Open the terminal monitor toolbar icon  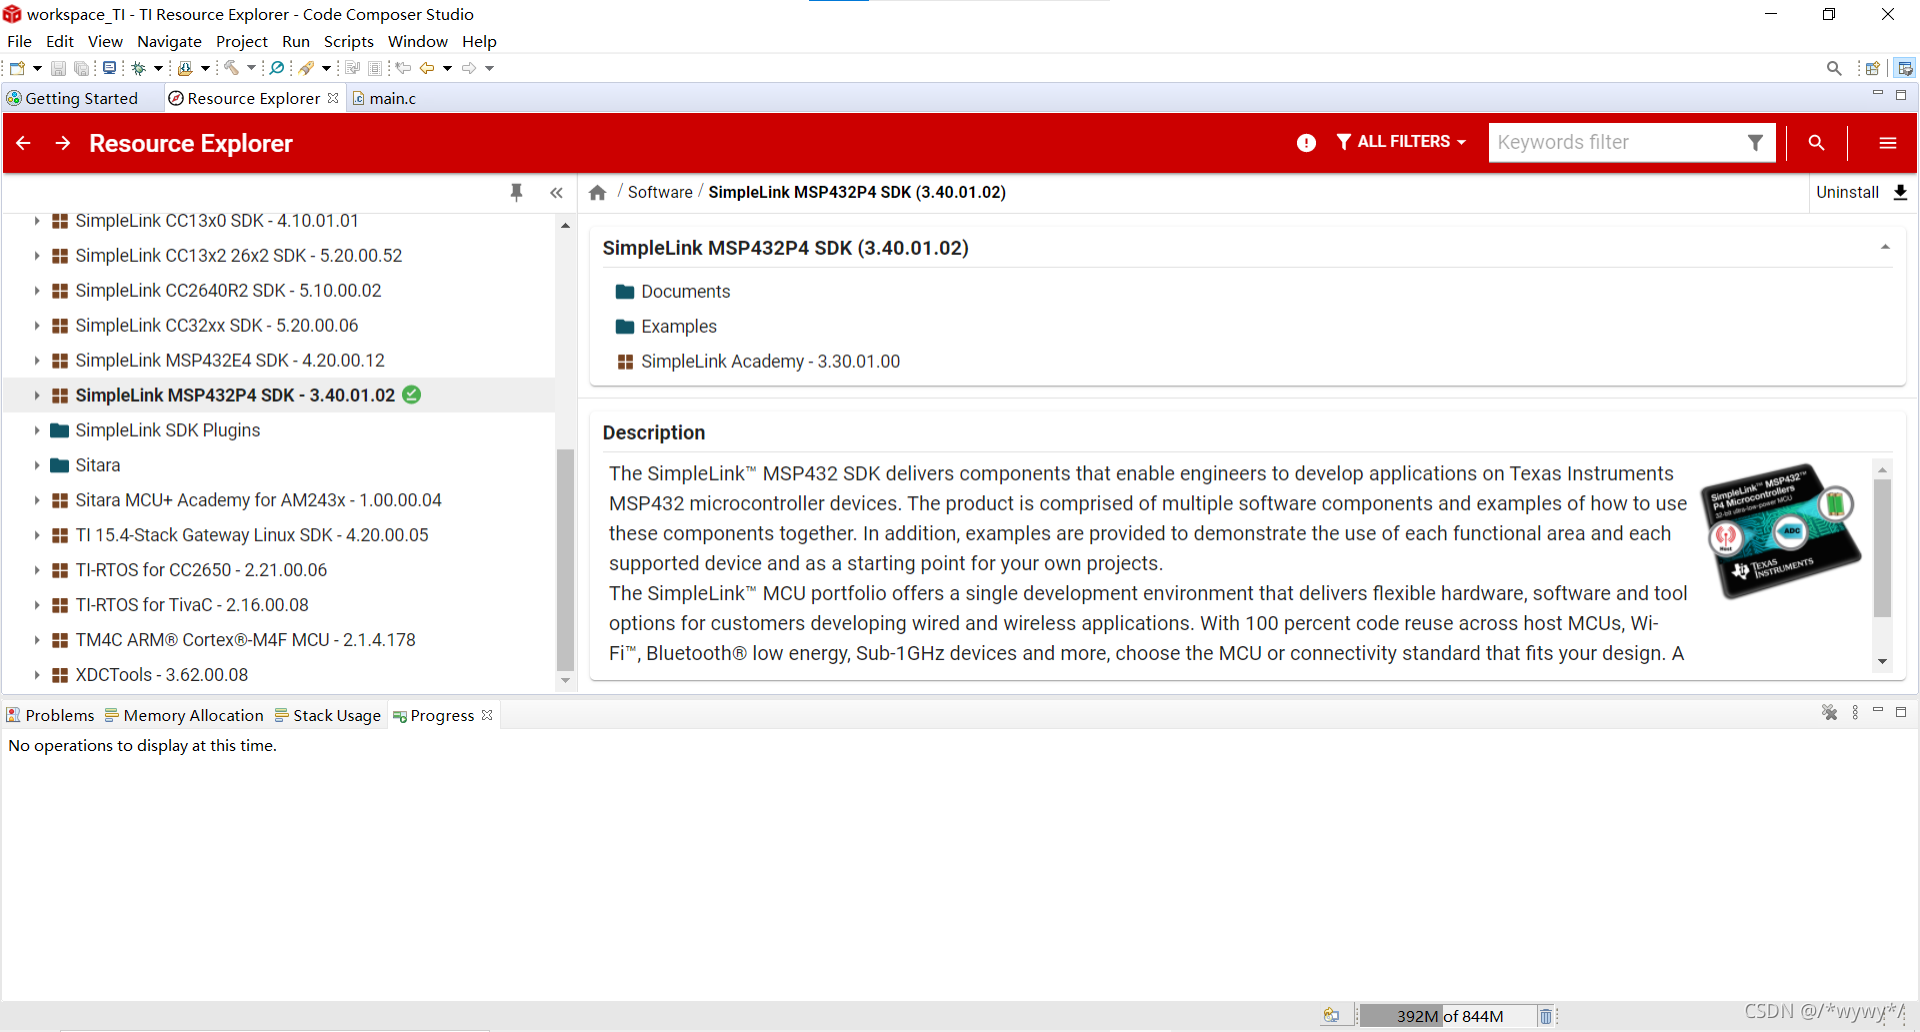[109, 68]
